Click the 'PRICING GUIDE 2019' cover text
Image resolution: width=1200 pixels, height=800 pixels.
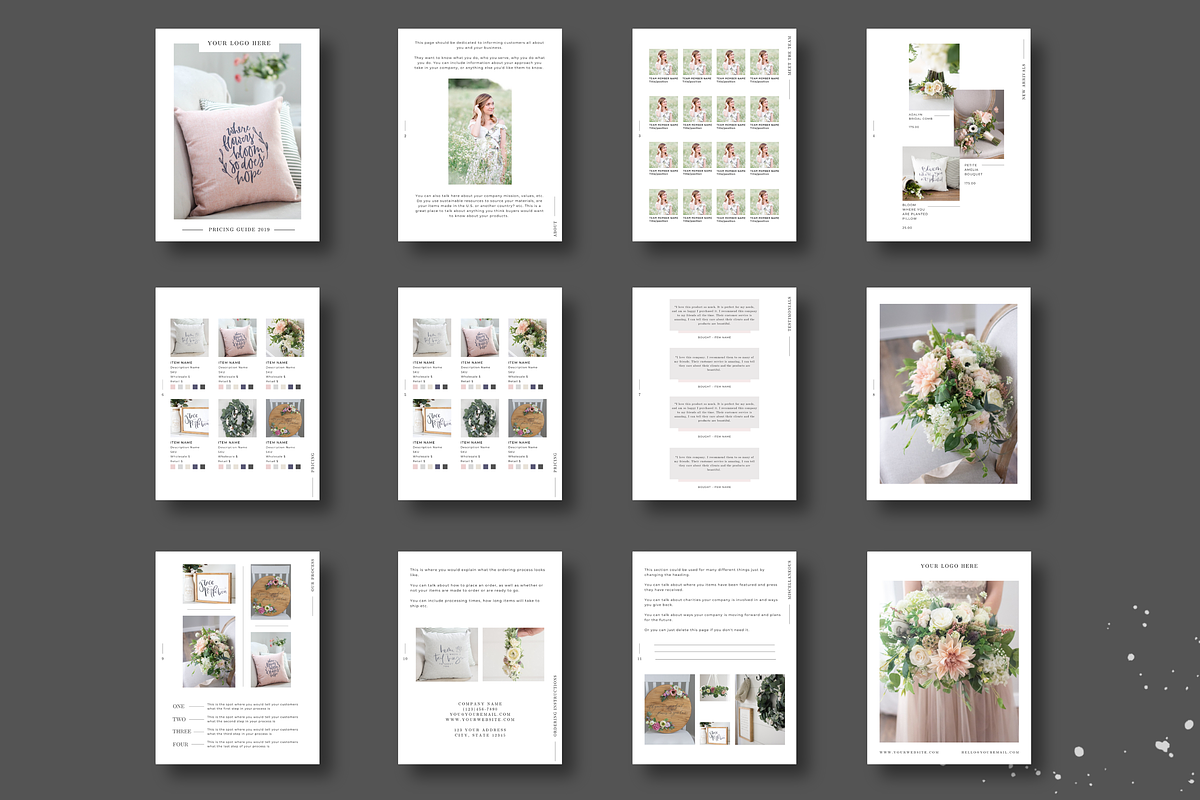pos(238,230)
